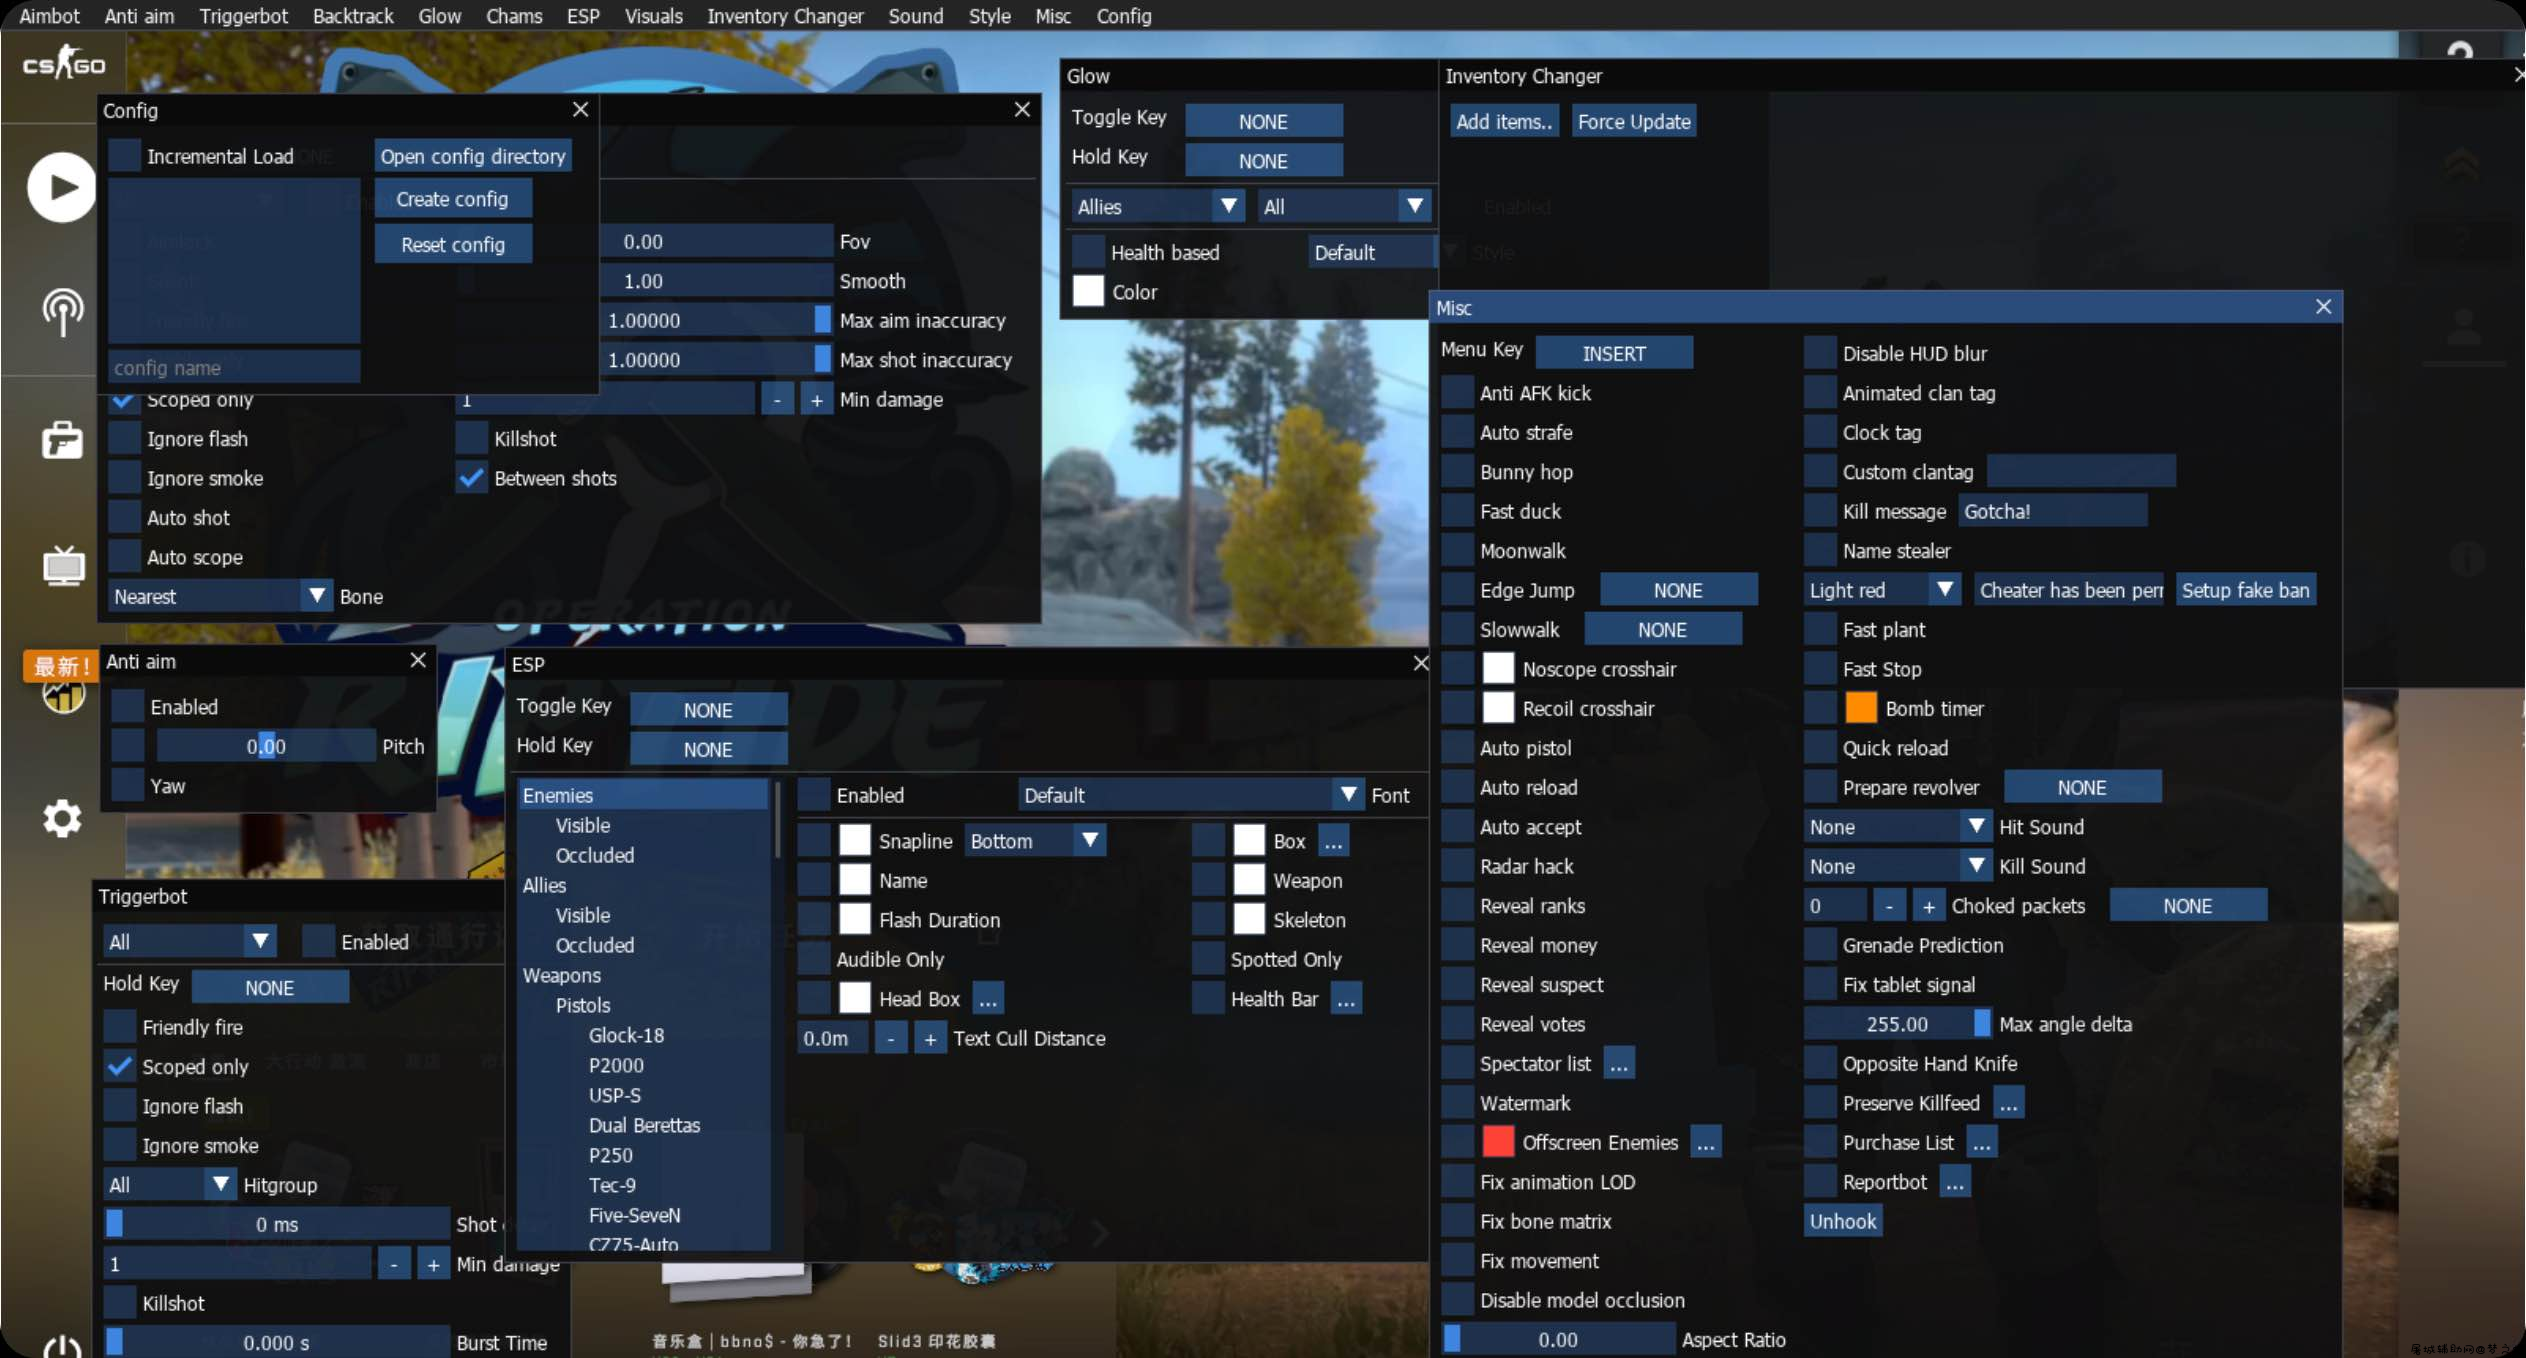Click the power quit icon in the sidebar
The height and width of the screenshot is (1358, 2526).
(62, 1345)
